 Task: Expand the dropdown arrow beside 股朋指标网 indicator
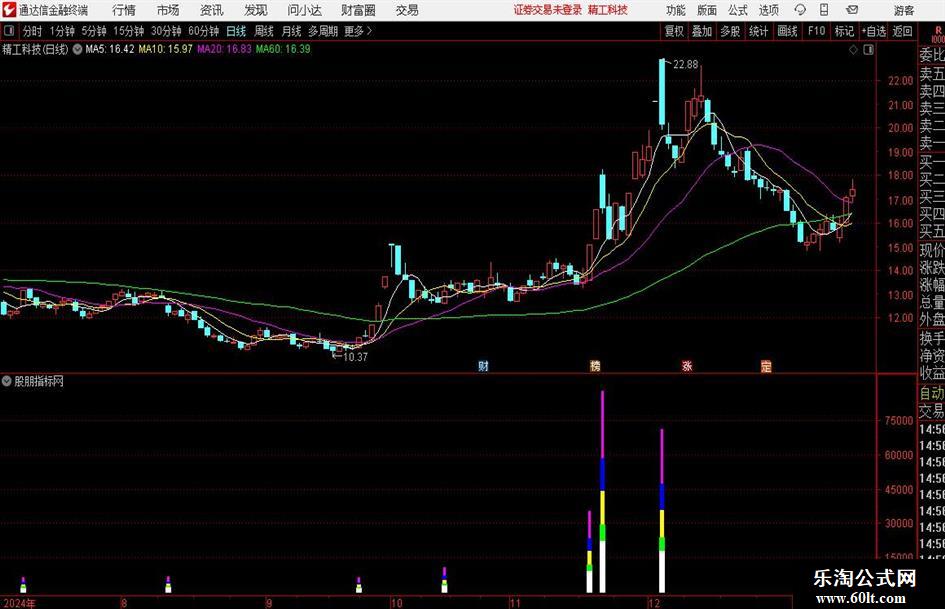7,381
